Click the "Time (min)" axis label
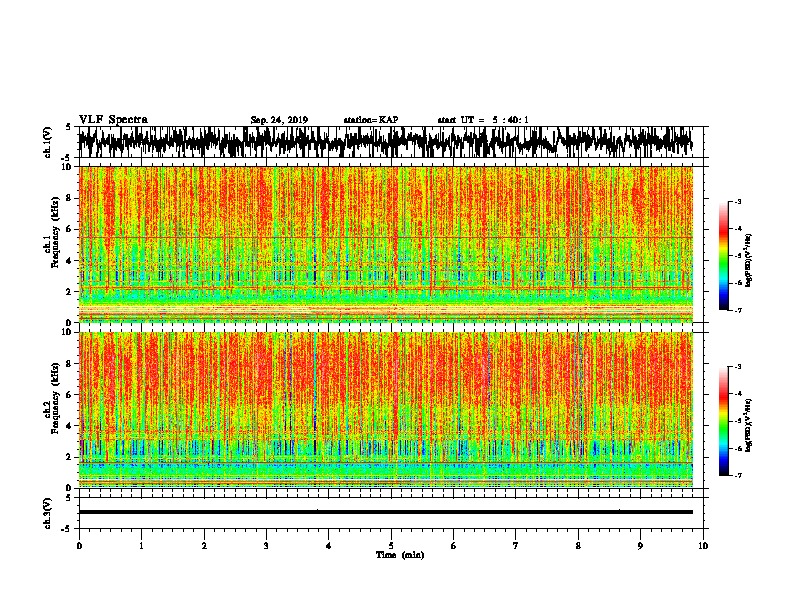Screen dimensions: 792x612 [400, 555]
